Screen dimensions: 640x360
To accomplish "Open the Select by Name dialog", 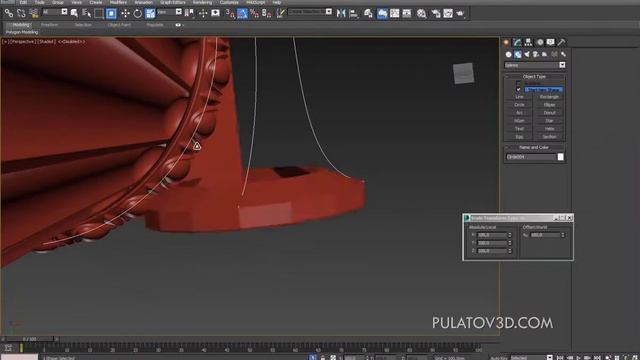I will [86, 13].
